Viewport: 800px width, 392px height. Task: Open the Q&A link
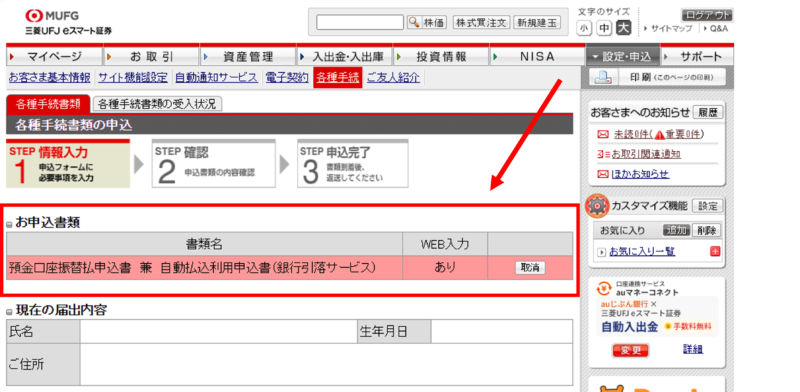click(718, 29)
